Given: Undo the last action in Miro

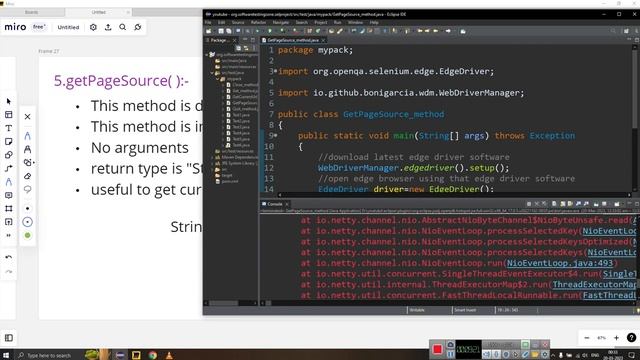Looking at the screenshot, I should tap(9, 257).
